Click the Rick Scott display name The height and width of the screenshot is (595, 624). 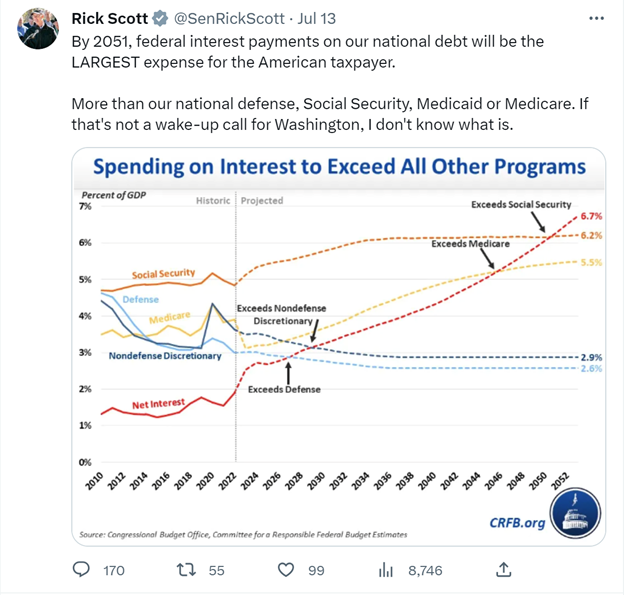(x=109, y=18)
